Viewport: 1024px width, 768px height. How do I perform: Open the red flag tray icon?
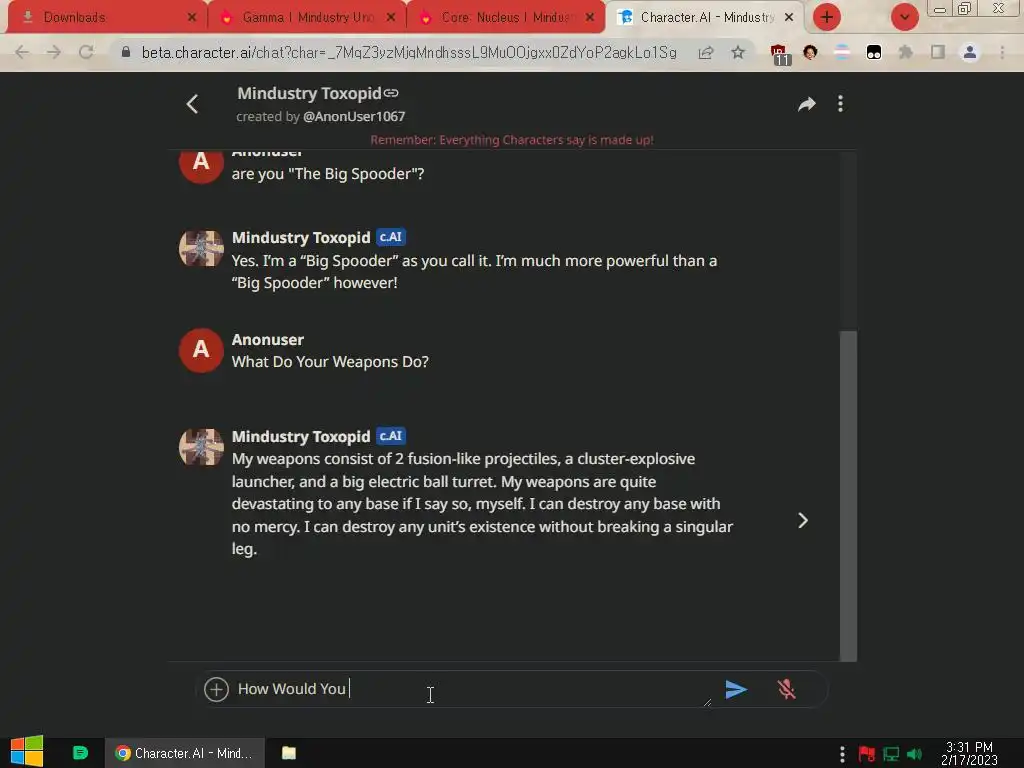tap(866, 754)
